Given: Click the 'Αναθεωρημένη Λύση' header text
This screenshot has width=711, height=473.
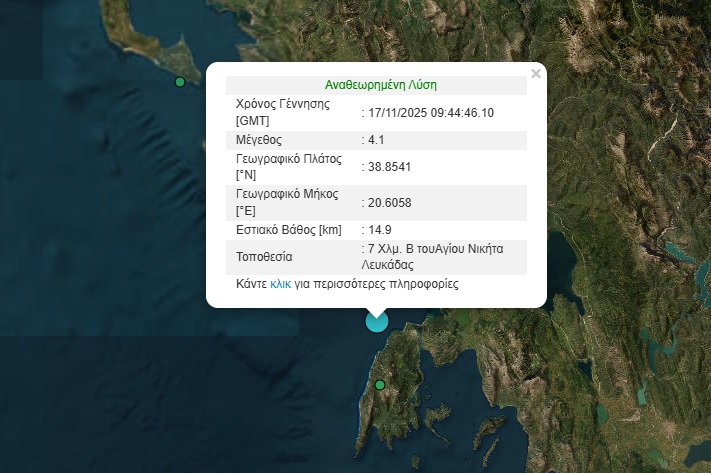Looking at the screenshot, I should click(380, 85).
